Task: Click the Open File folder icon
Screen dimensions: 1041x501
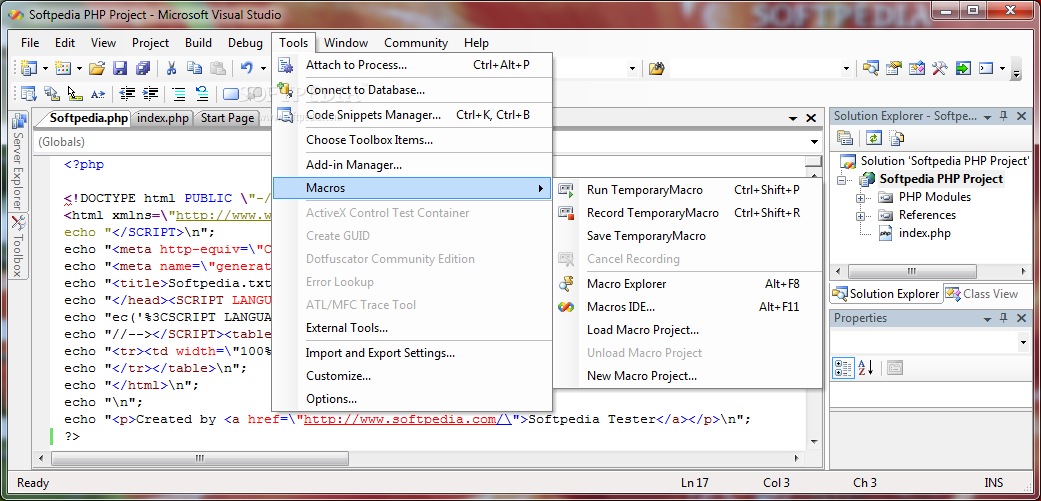Action: point(97,68)
